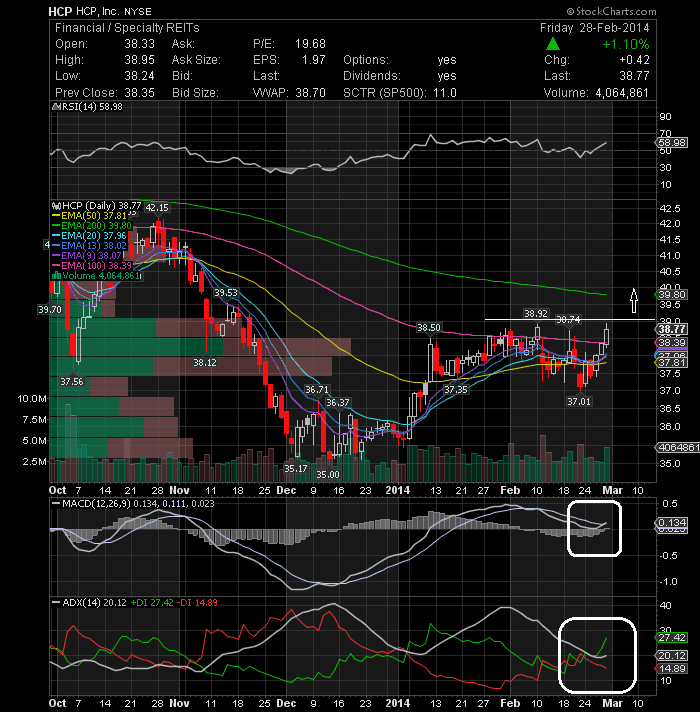Select the Prev Close value 38.35
The height and width of the screenshot is (712, 700).
(139, 93)
